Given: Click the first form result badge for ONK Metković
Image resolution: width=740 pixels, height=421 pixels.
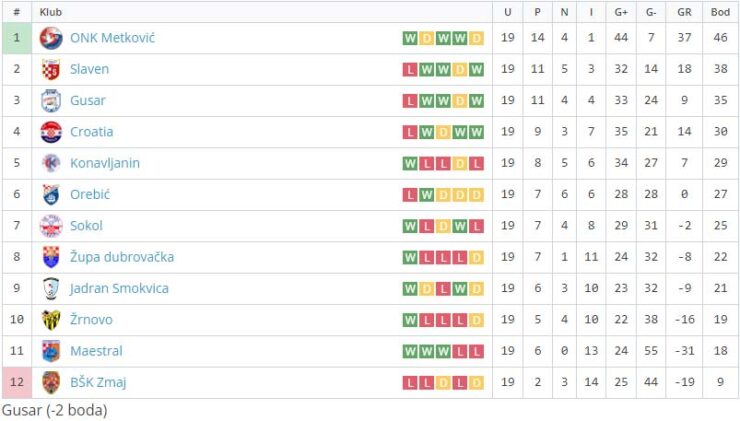Looking at the screenshot, I should click(410, 38).
